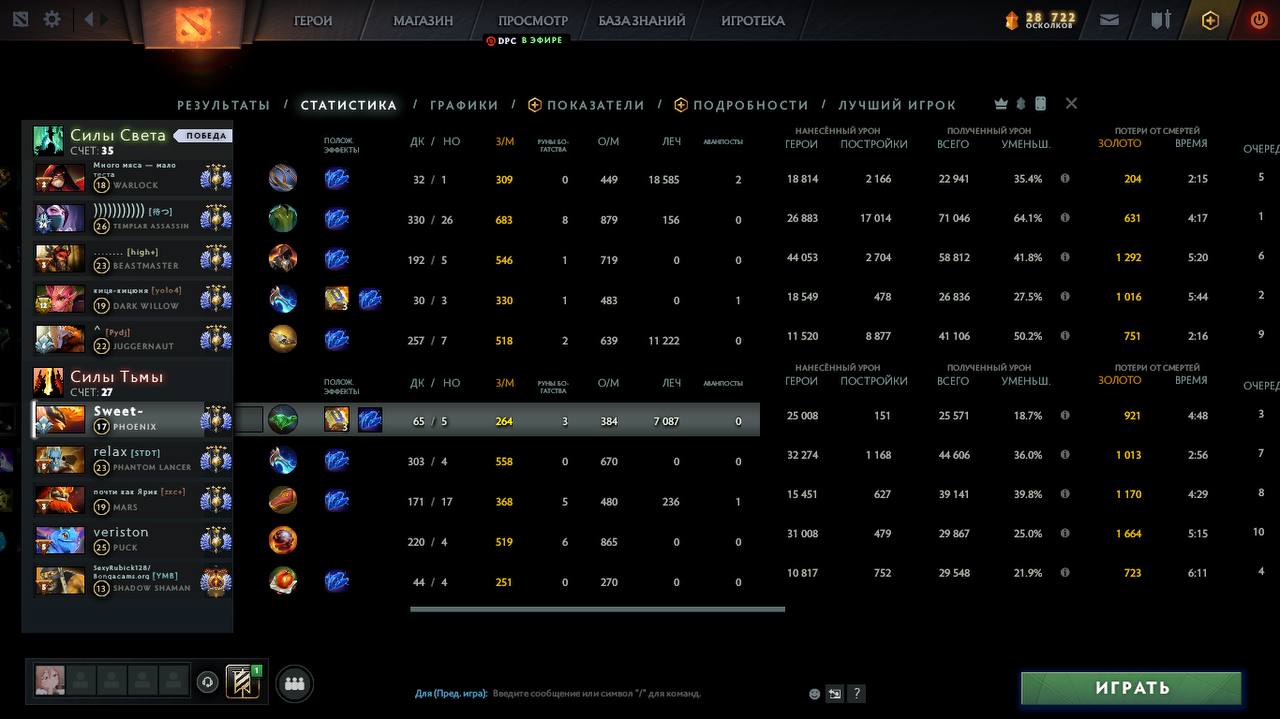Click the info icon in Puck's damage row
Screen dimensions: 1280x719
pyautogui.click(x=1065, y=534)
